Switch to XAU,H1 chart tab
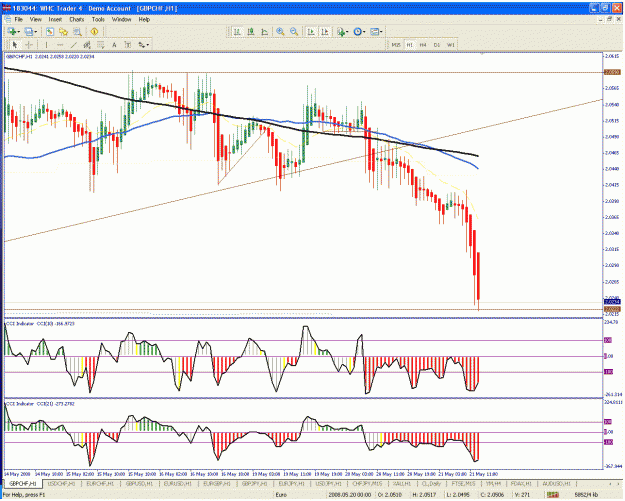The width and height of the screenshot is (625, 501). 402,484
